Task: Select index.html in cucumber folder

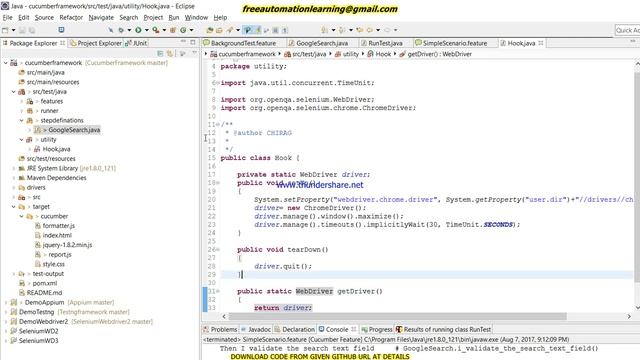Action: [57, 235]
